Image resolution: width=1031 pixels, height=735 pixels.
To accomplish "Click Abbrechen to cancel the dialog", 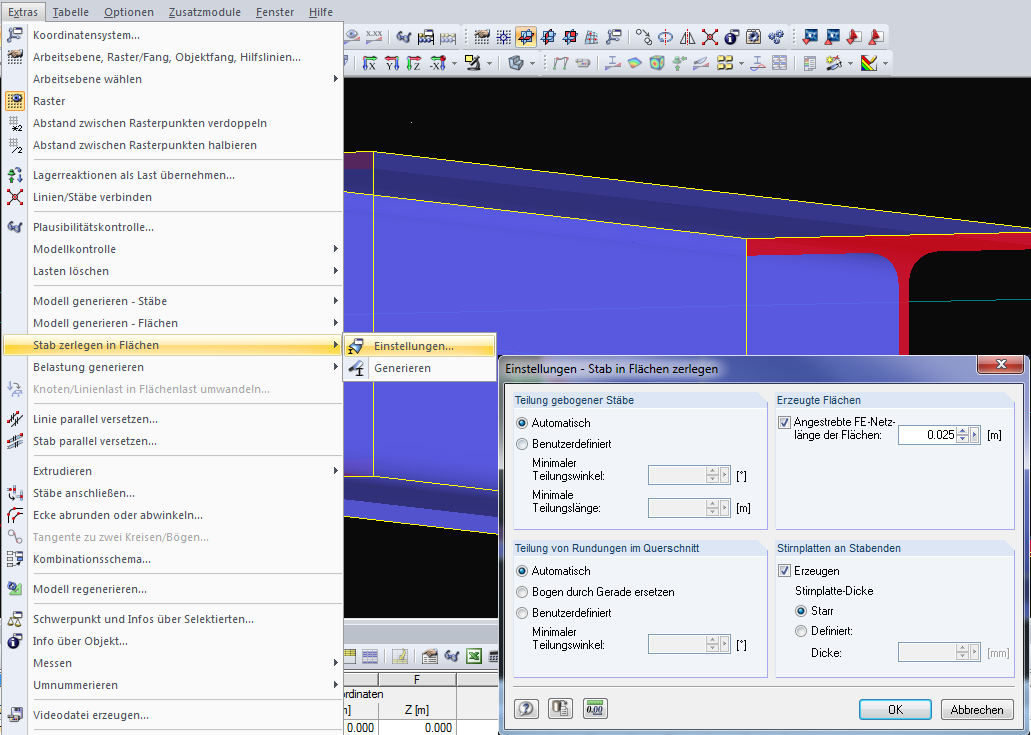I will coord(976,709).
